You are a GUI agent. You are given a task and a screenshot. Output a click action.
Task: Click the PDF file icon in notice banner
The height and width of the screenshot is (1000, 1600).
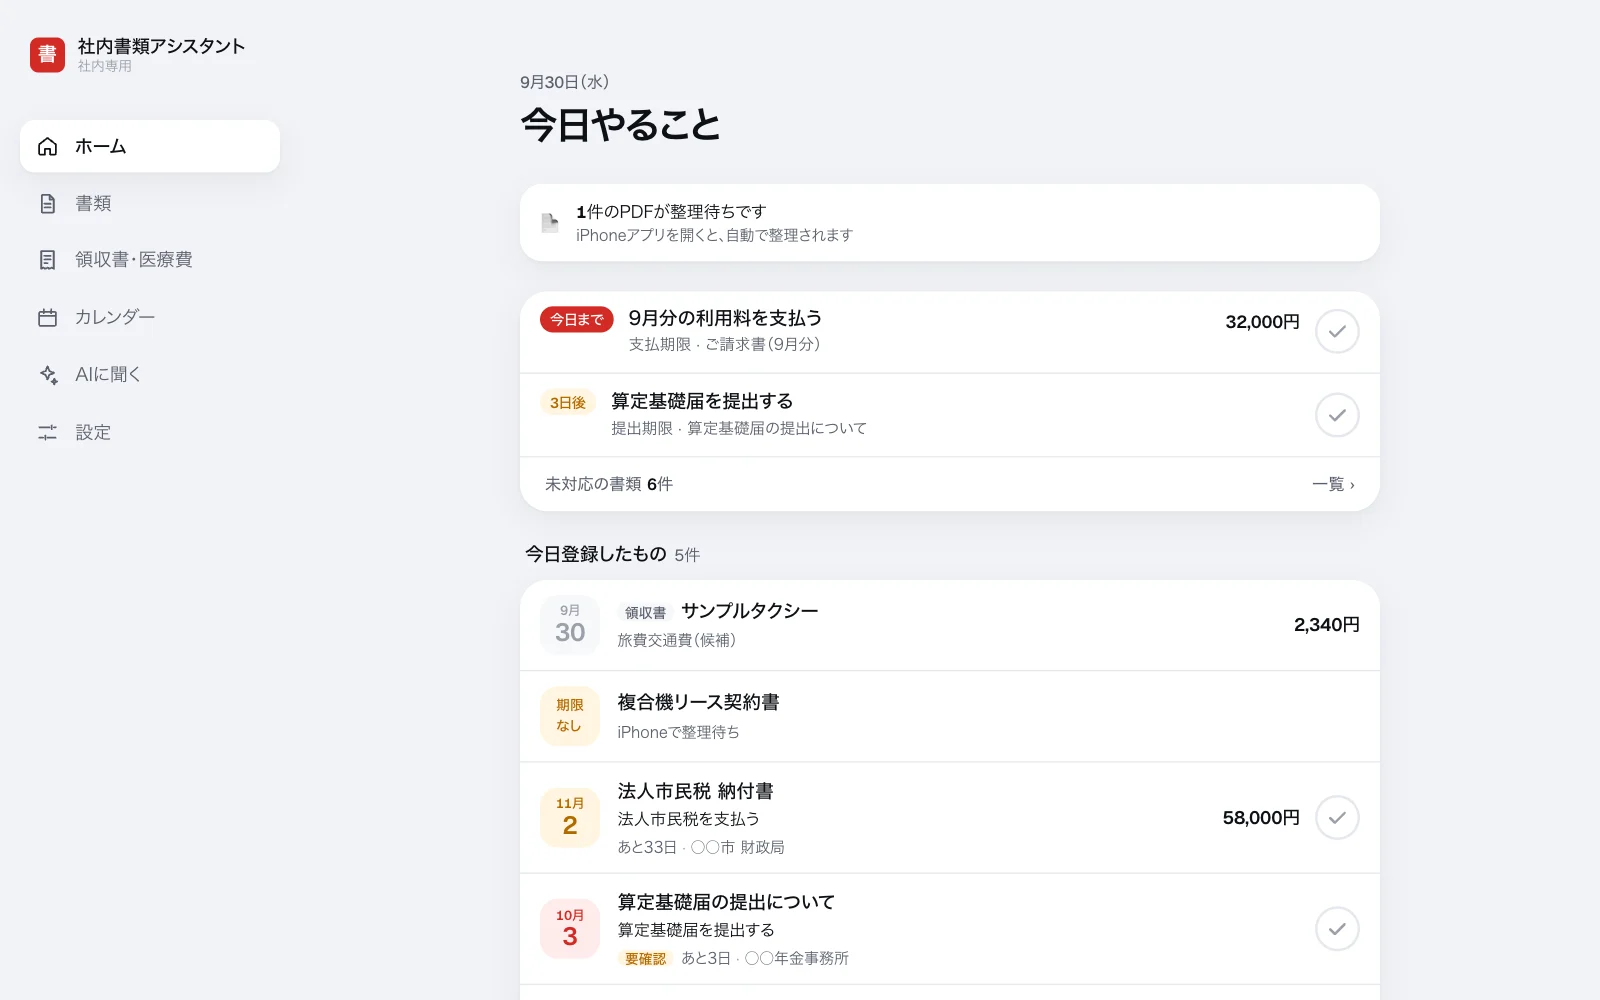[x=549, y=222]
